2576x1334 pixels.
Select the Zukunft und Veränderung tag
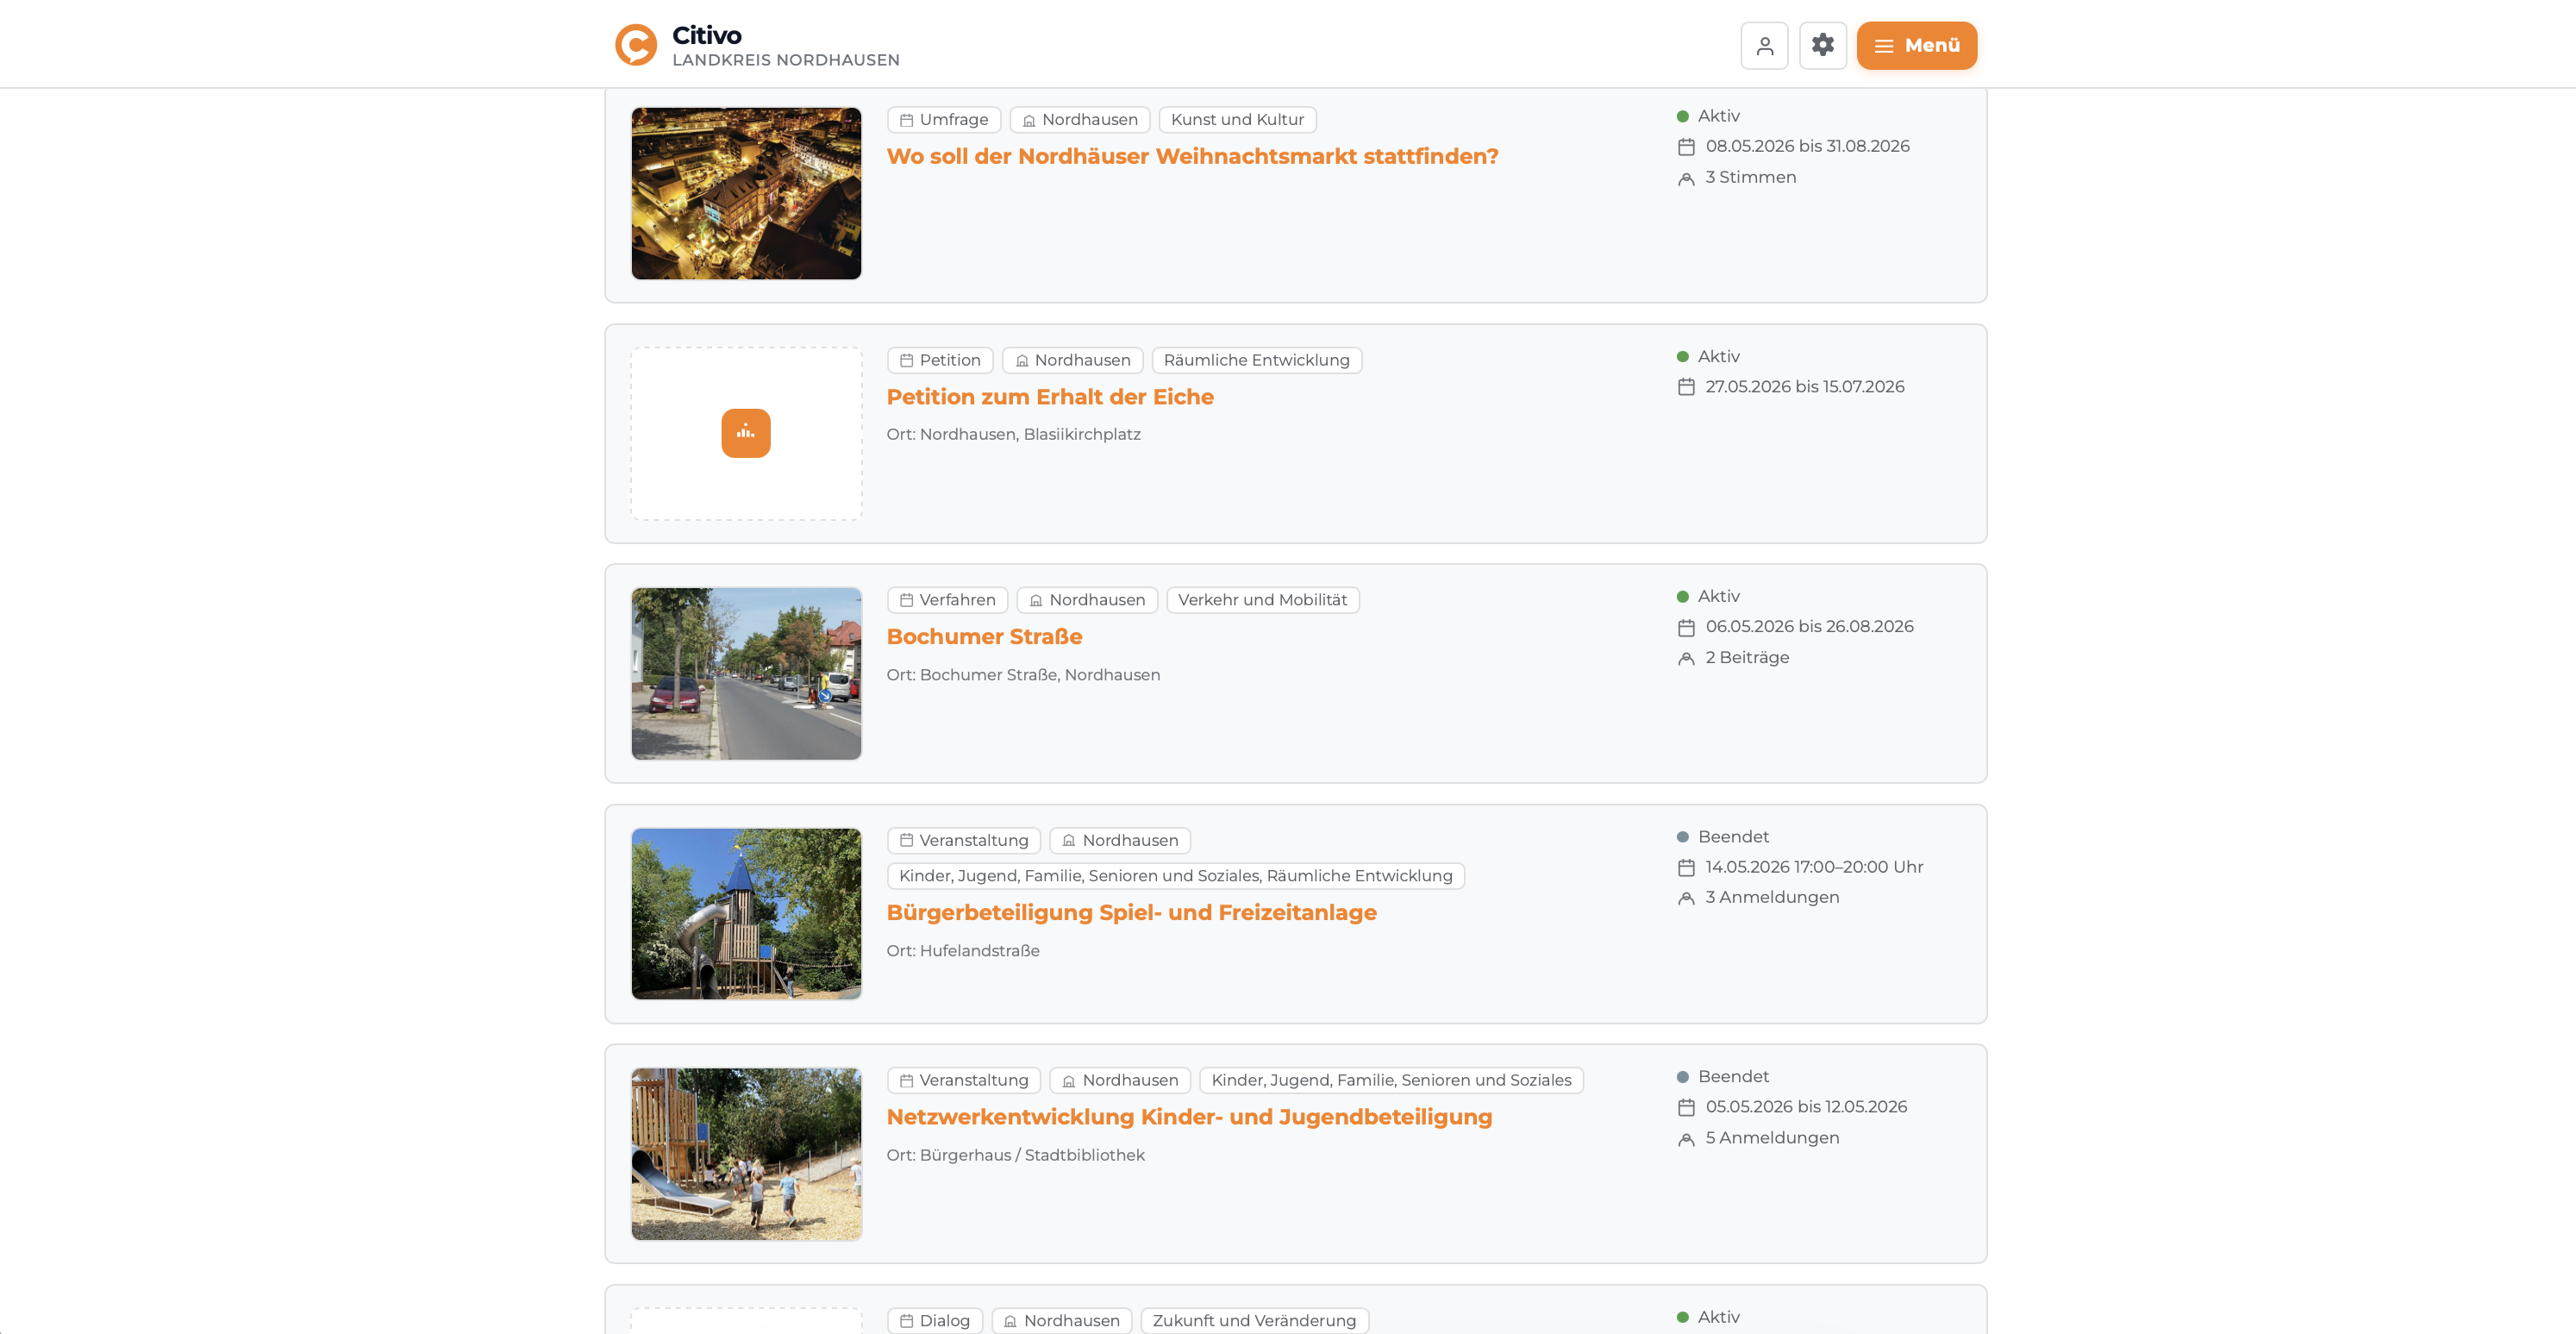(x=1254, y=1320)
